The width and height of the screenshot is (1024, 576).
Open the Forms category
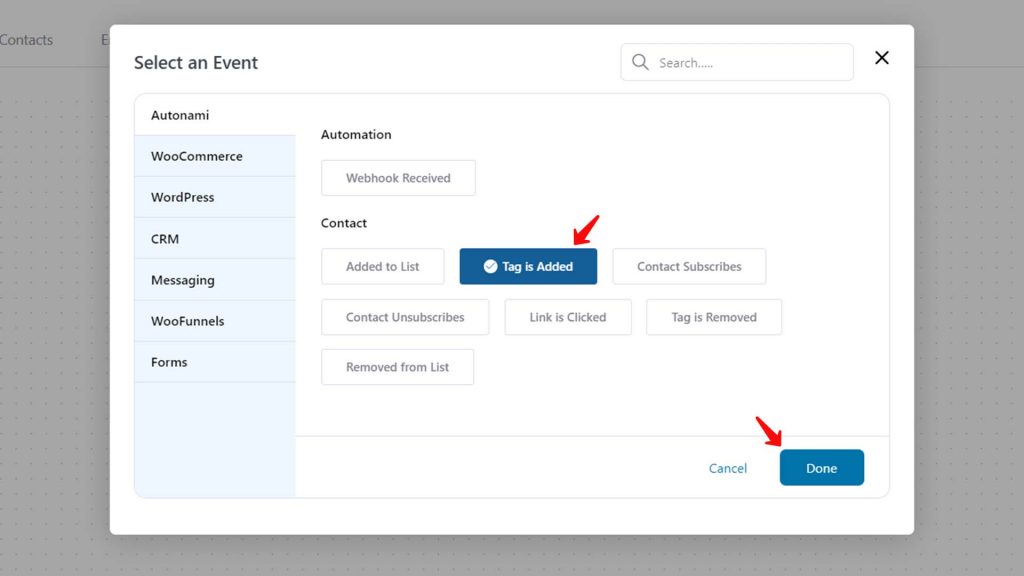point(215,362)
